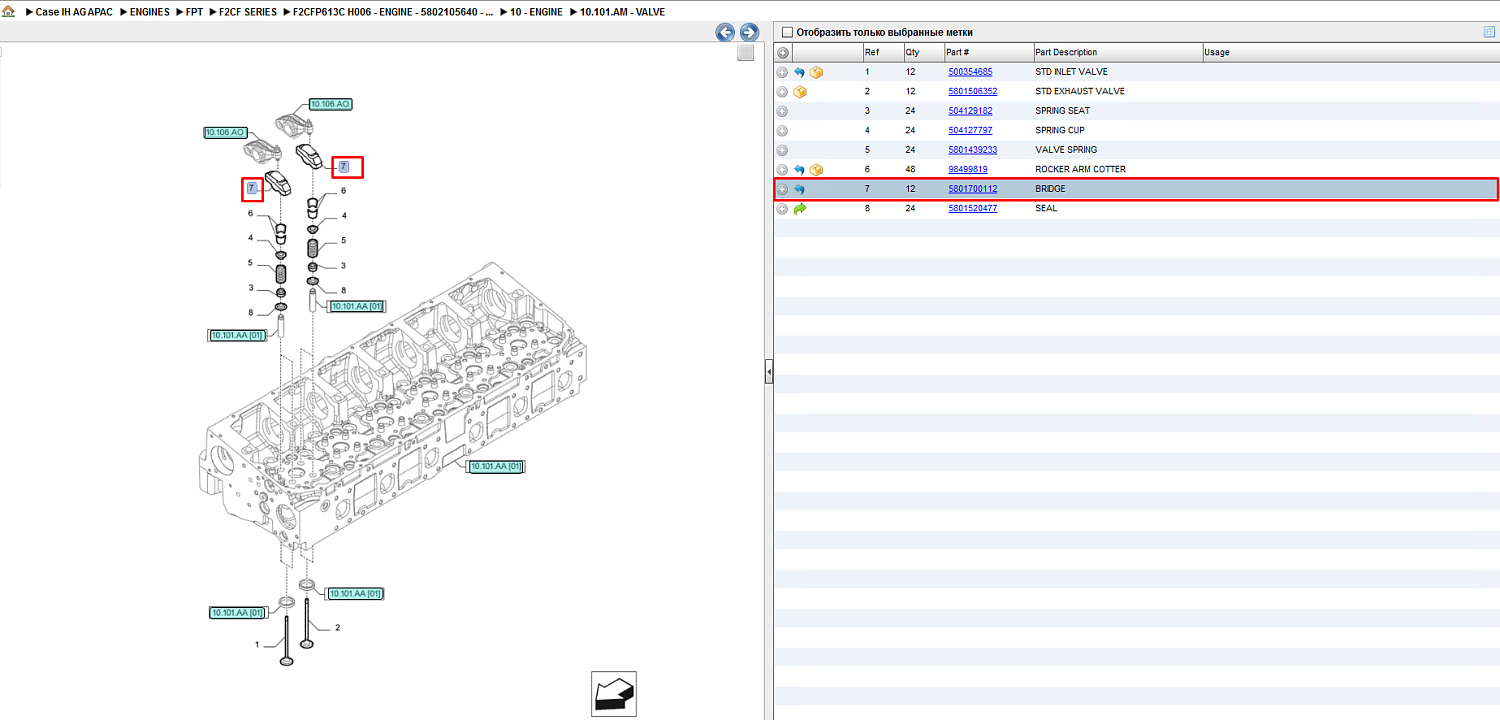The height and width of the screenshot is (720, 1500).
Task: Click callout number 2 in the diagram
Action: pos(337,628)
